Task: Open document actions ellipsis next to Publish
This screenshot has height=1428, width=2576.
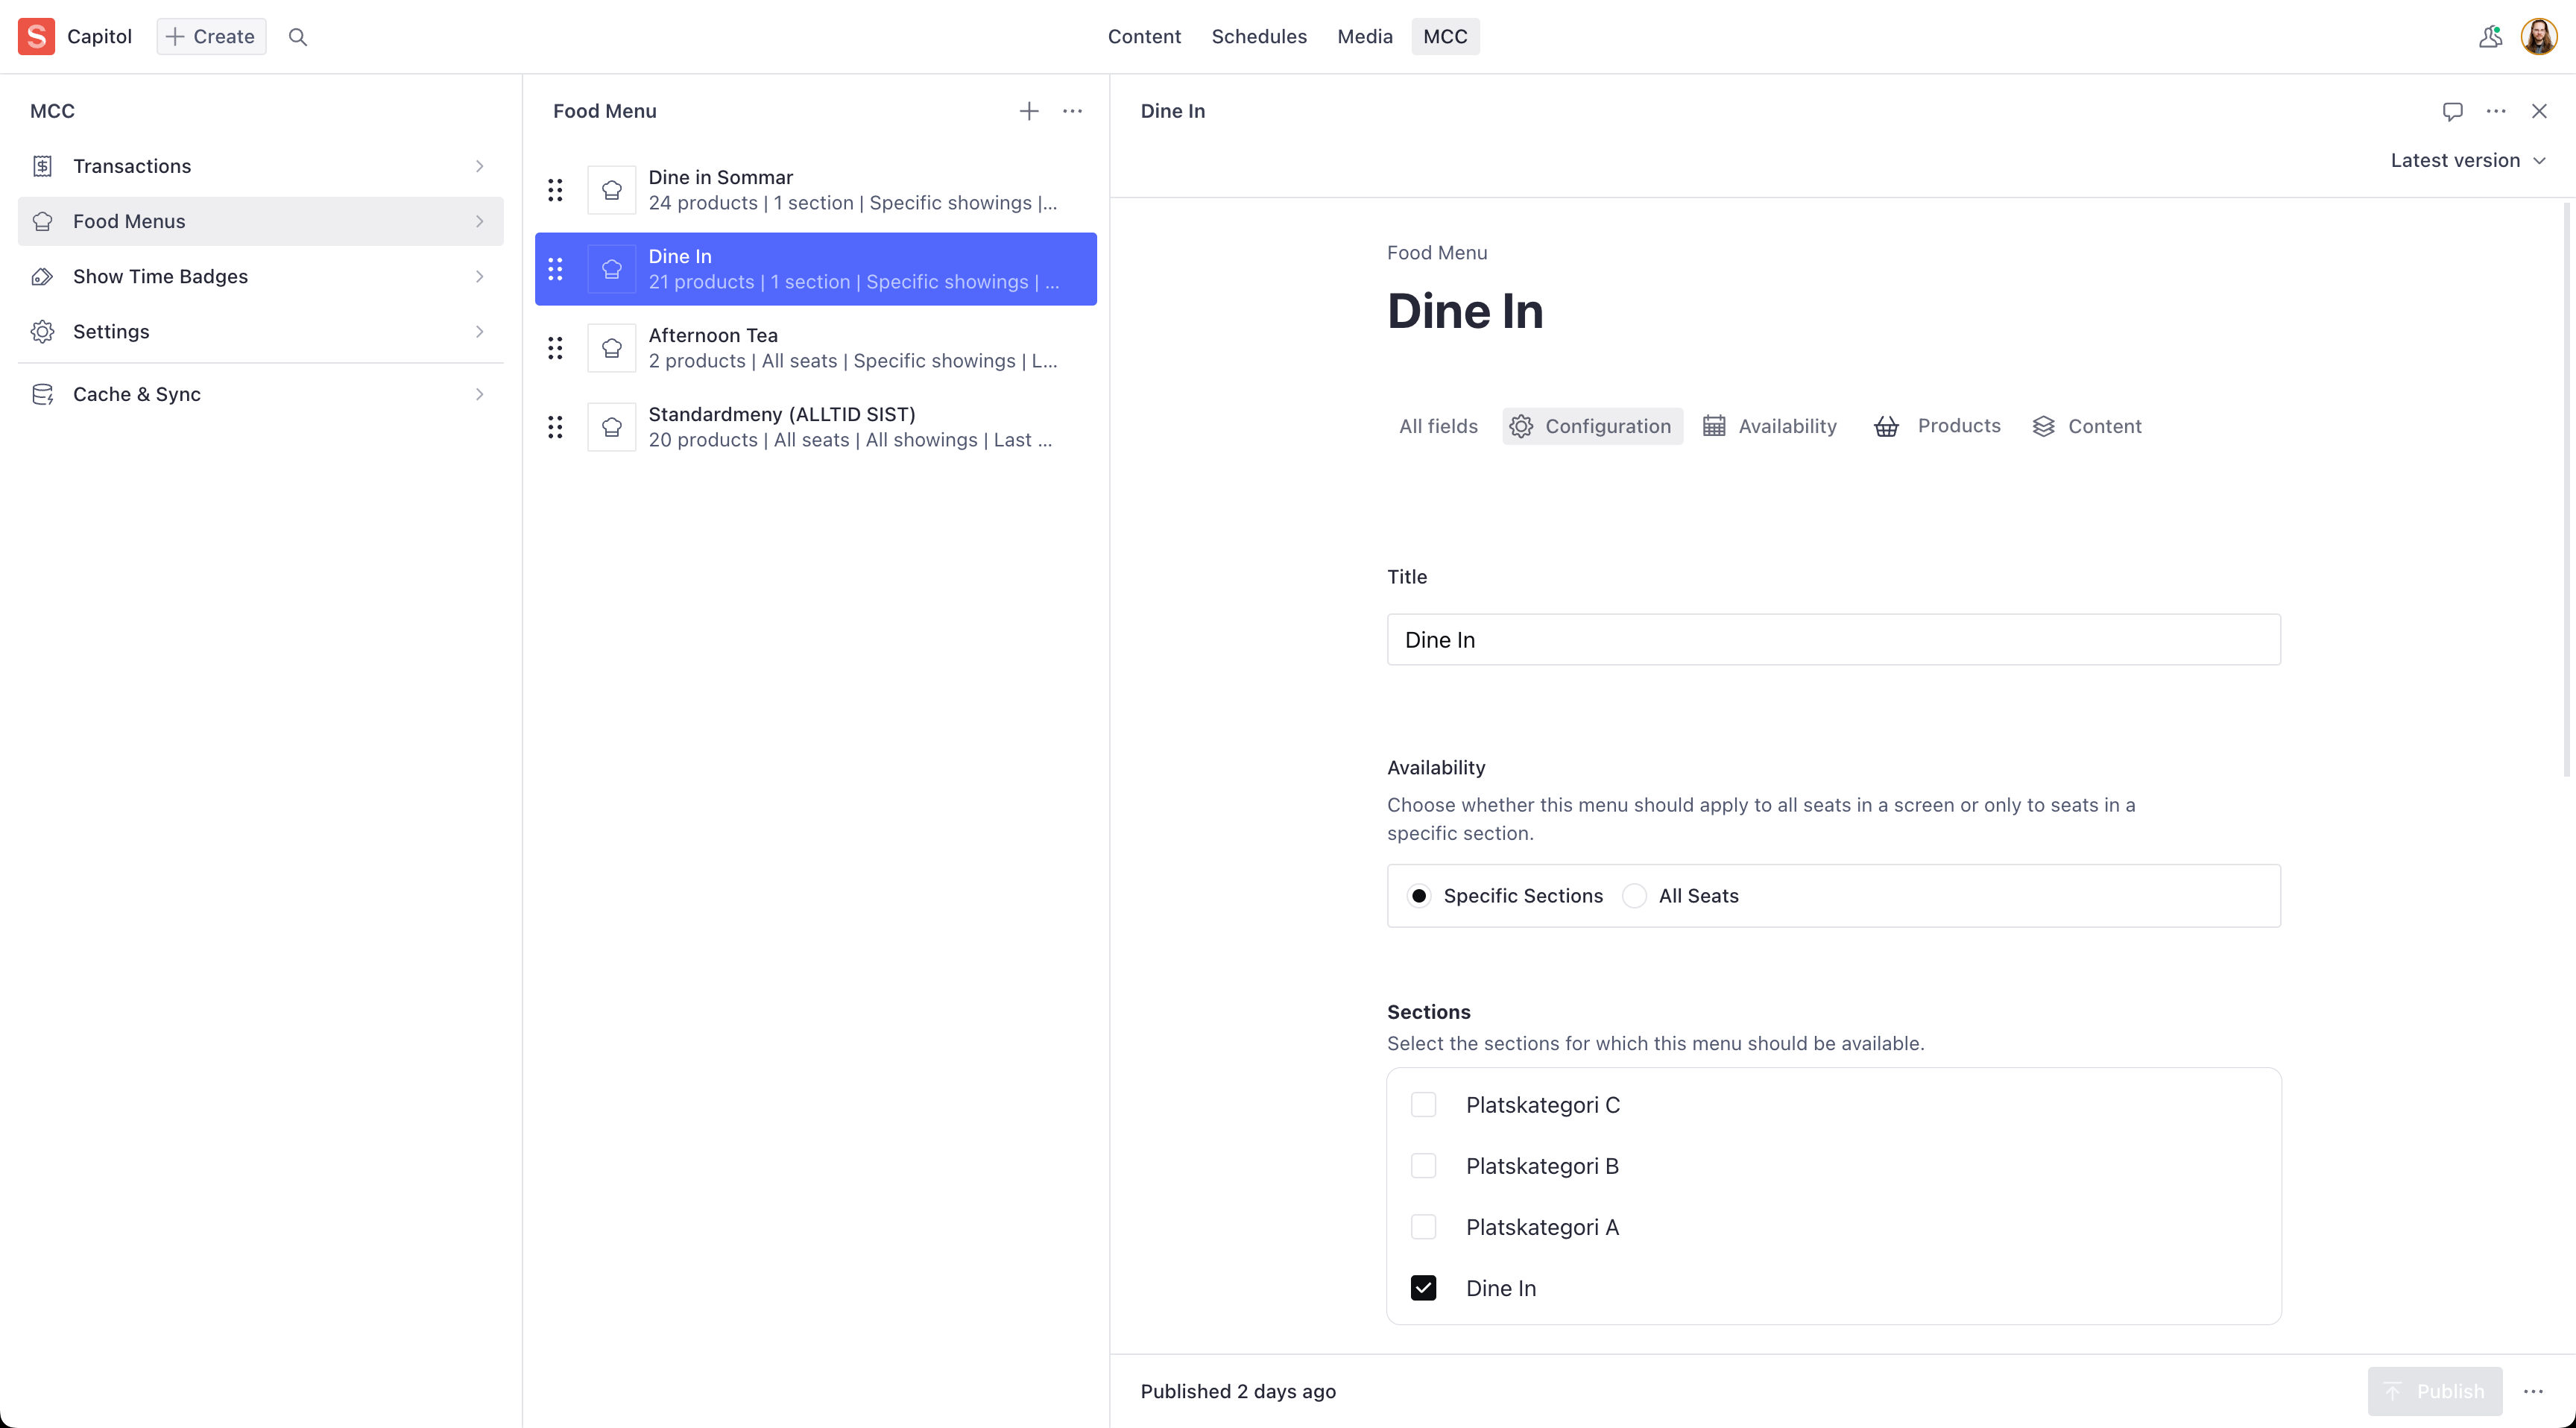Action: (x=2533, y=1391)
